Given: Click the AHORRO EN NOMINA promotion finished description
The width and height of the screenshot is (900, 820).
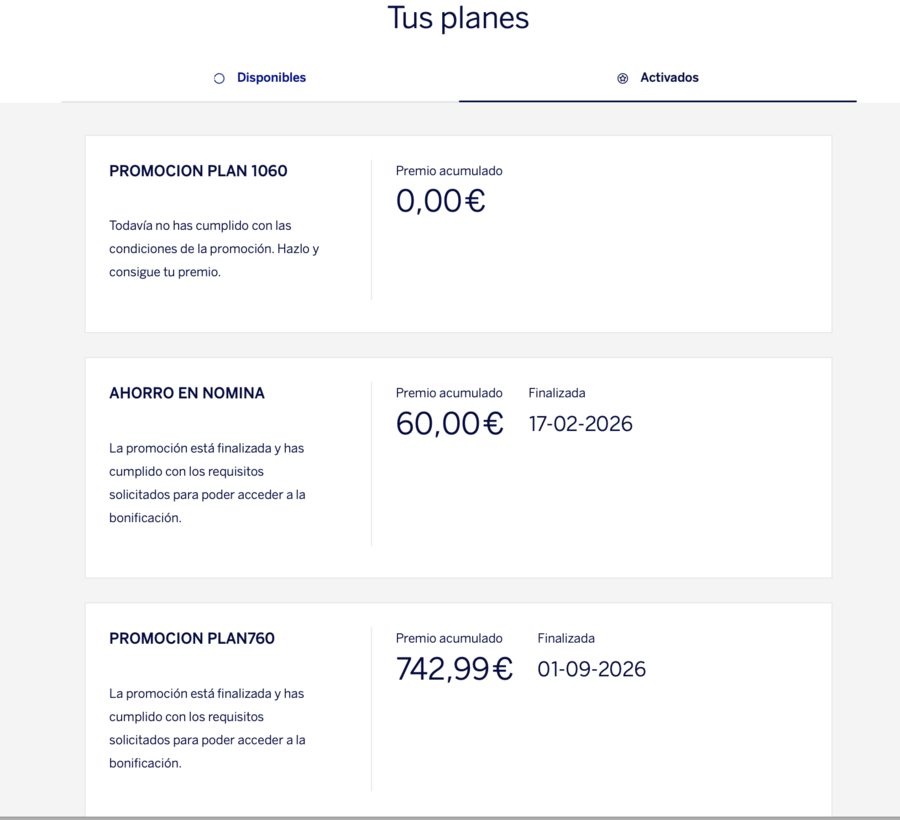Looking at the screenshot, I should (x=207, y=483).
